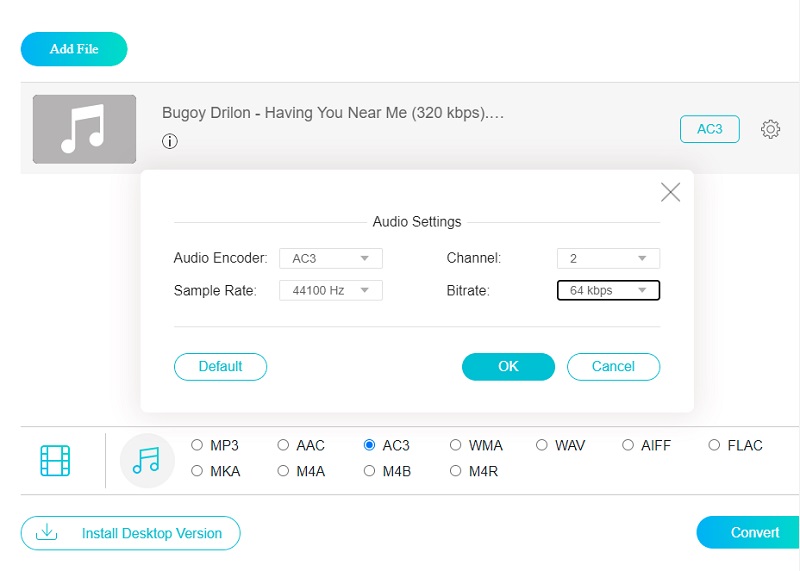The image size is (800, 571).
Task: Select the audio format music note icon
Action: pyautogui.click(x=146, y=460)
